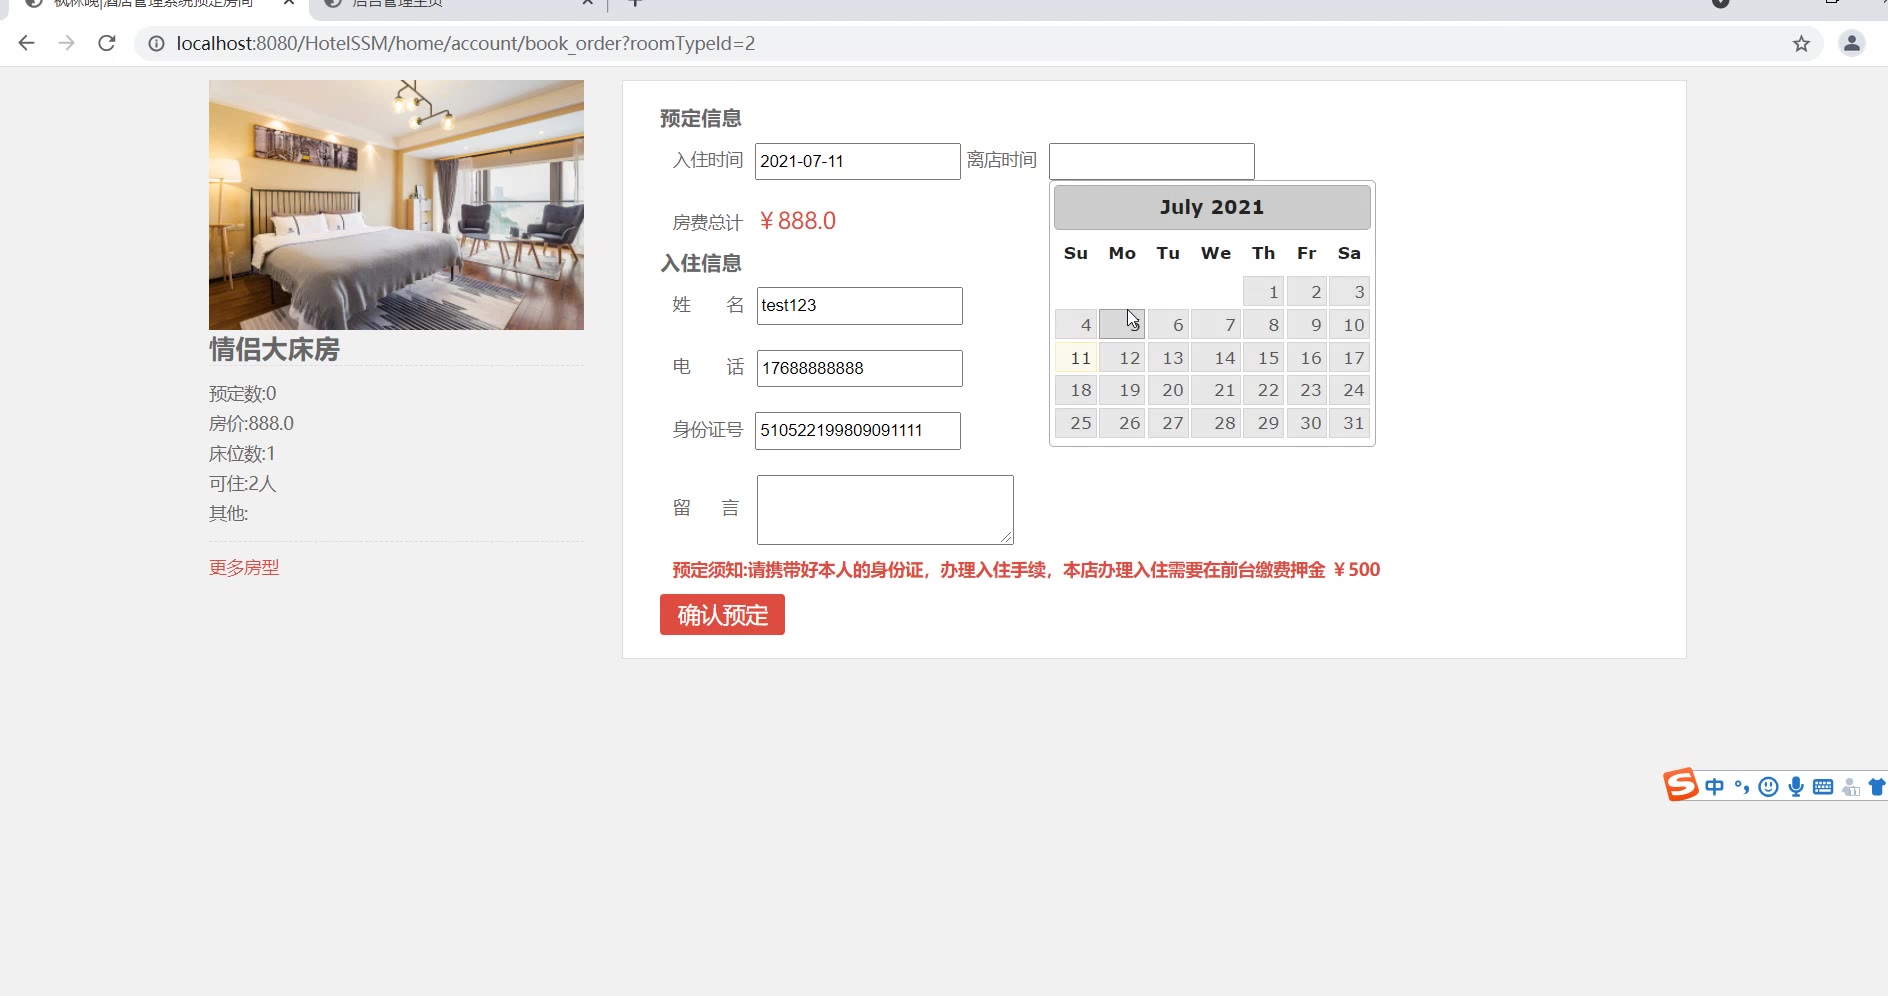This screenshot has width=1888, height=996.
Task: Choose July 13 as check-out date
Action: tap(1168, 357)
